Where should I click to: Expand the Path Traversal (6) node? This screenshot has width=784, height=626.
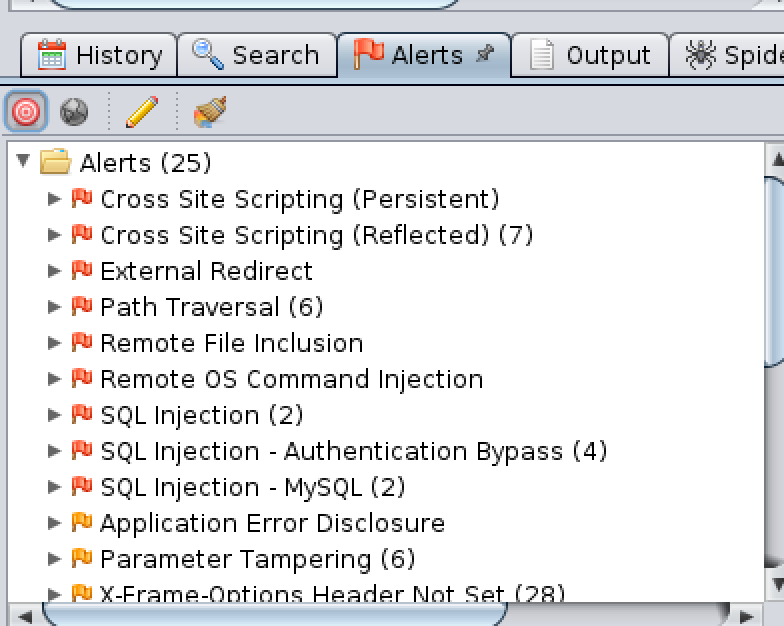click(x=55, y=307)
